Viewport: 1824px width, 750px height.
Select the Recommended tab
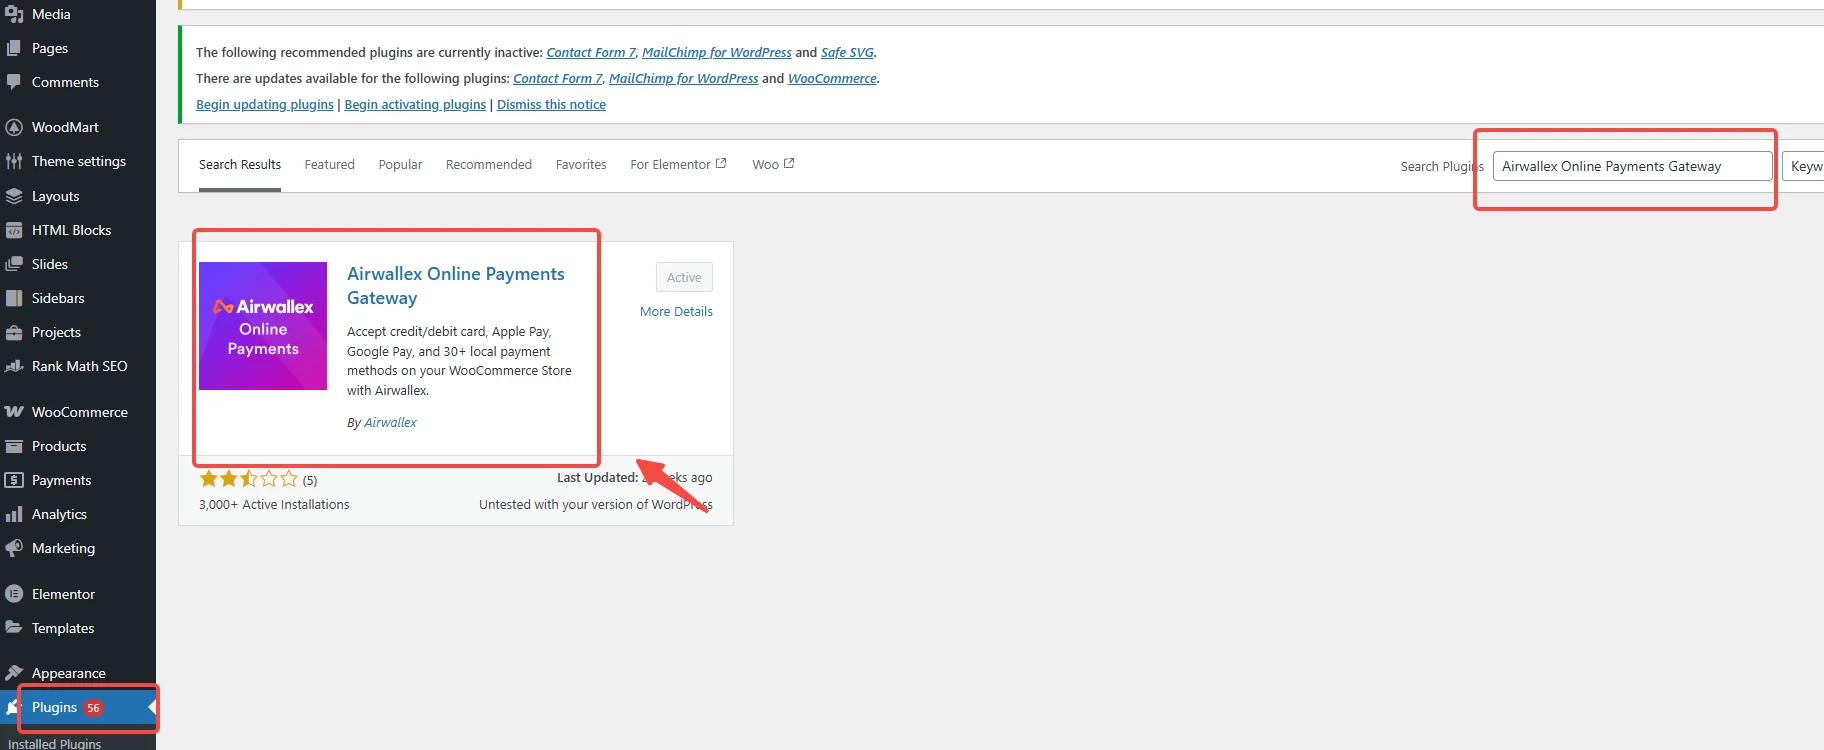(488, 165)
